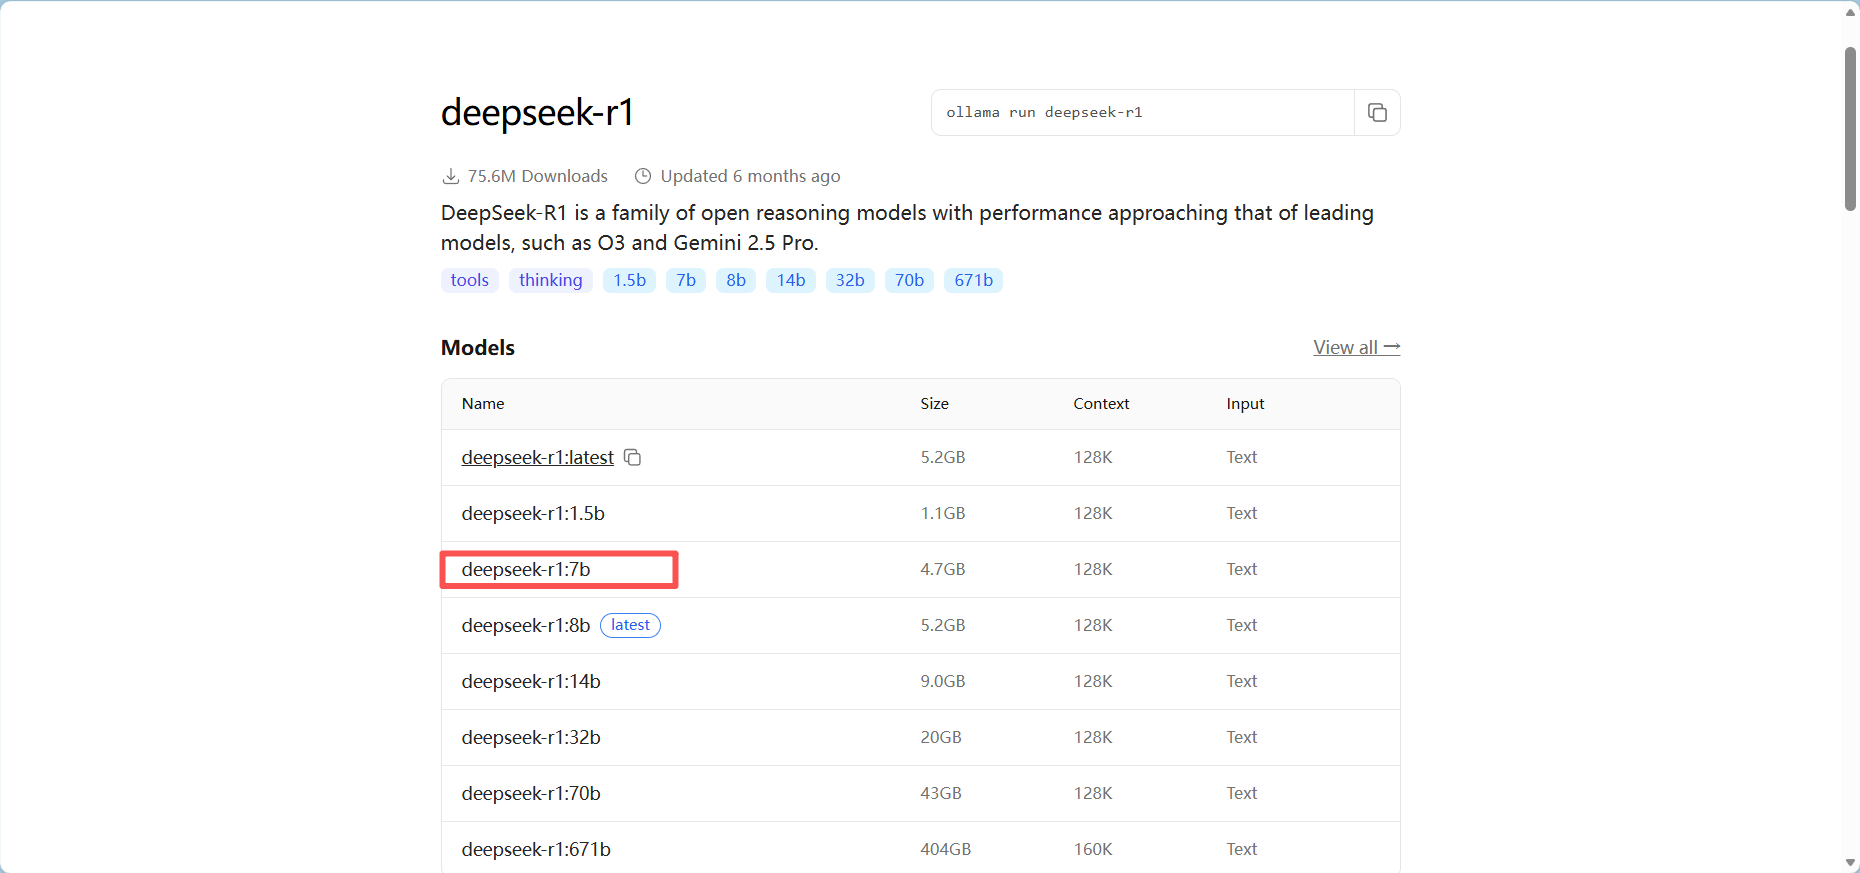Click the 20GB size value
This screenshot has width=1860, height=873.
tap(941, 737)
